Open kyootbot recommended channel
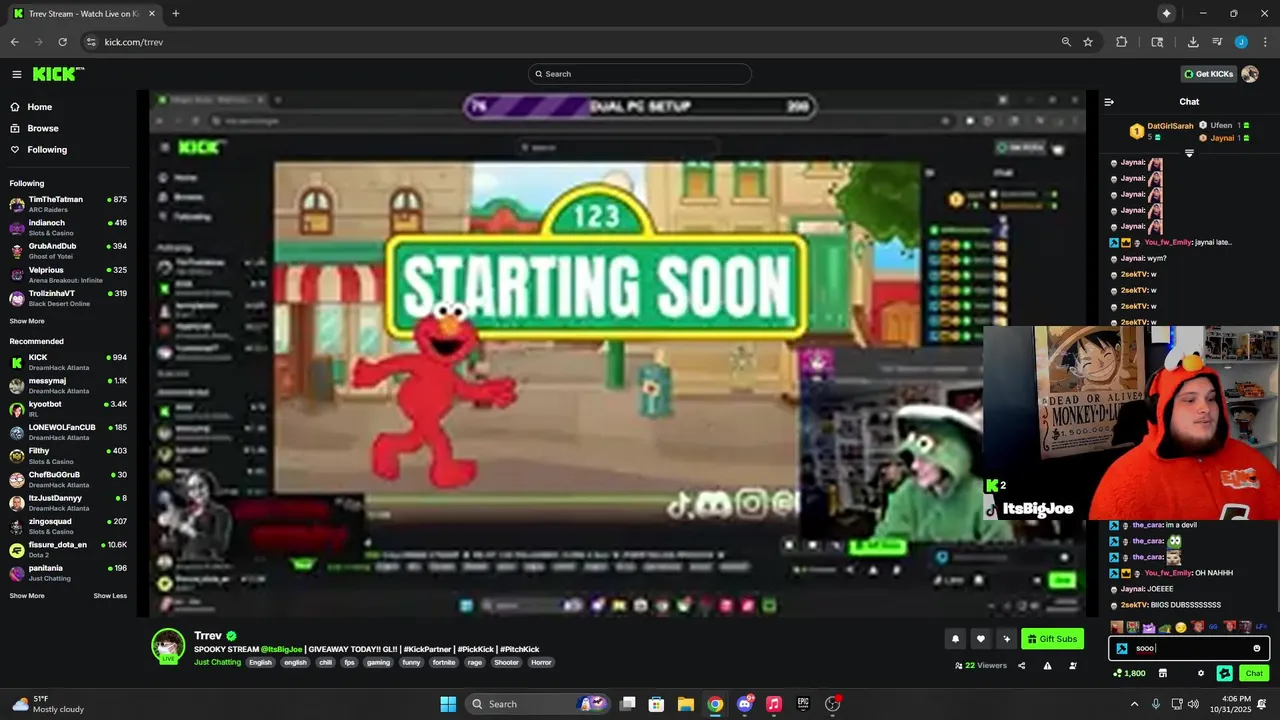 coord(68,408)
